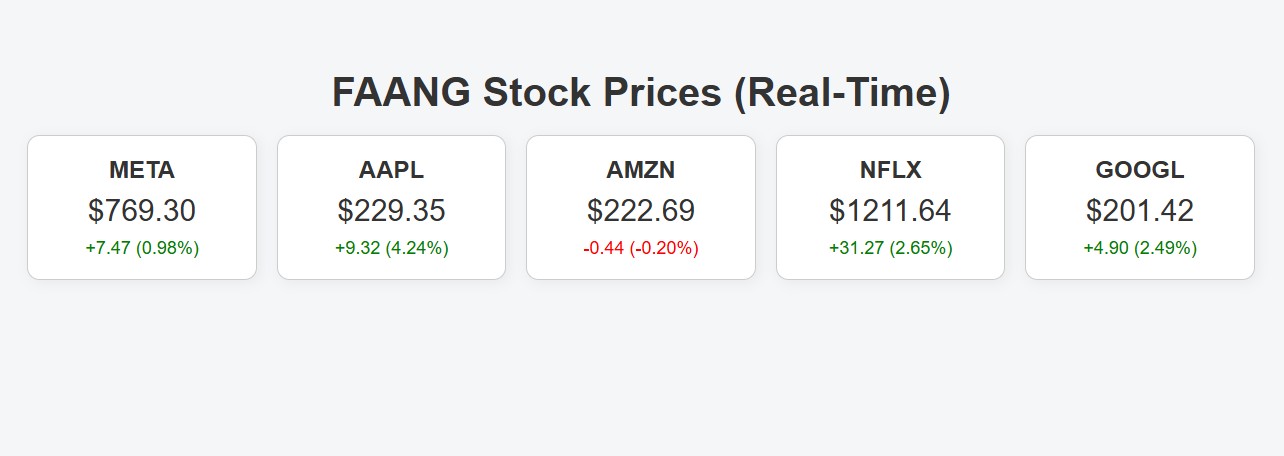Click AMZN's red -0.44 (-0.20%) change
Image resolution: width=1284 pixels, height=456 pixels.
pyautogui.click(x=641, y=248)
